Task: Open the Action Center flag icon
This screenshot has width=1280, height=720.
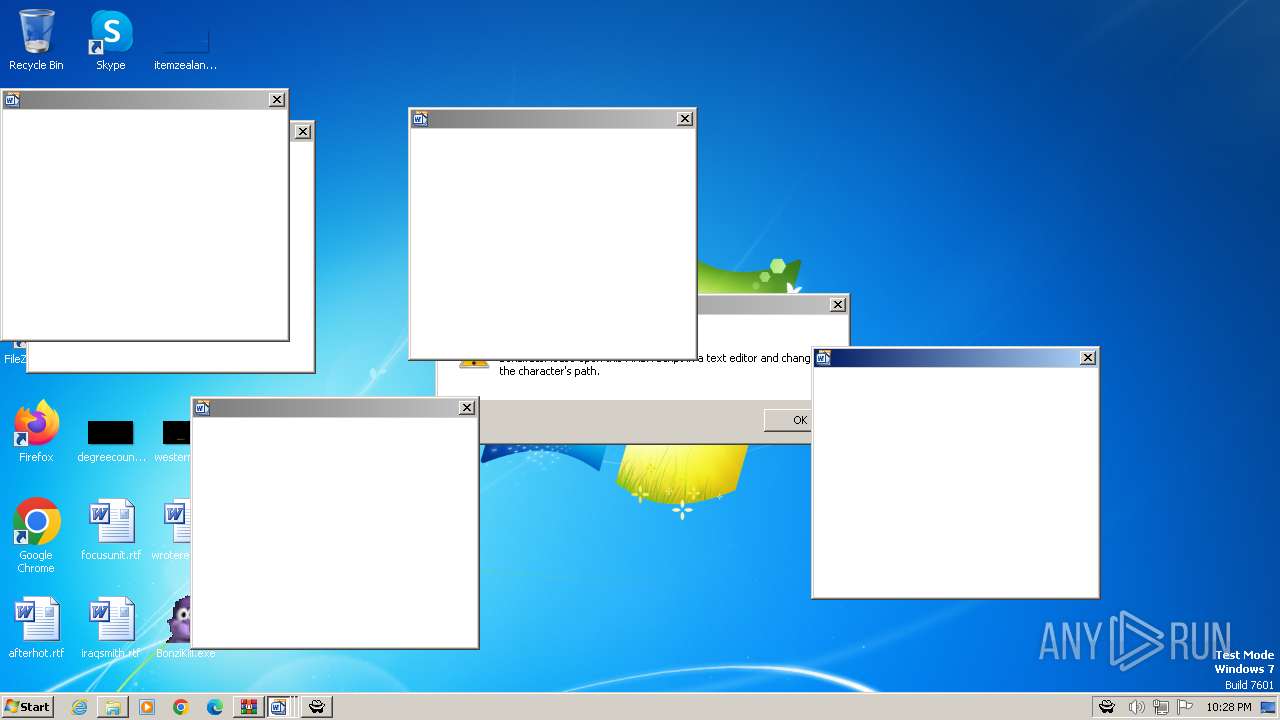Action: (x=1185, y=707)
